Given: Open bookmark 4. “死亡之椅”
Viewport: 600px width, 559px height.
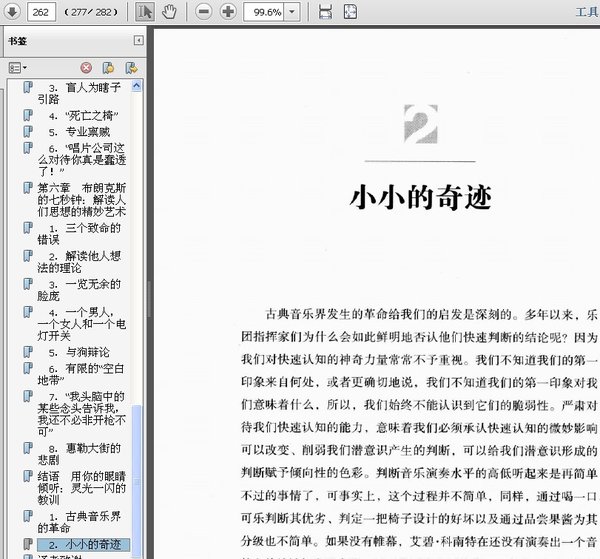Looking at the screenshot, I should (x=84, y=116).
